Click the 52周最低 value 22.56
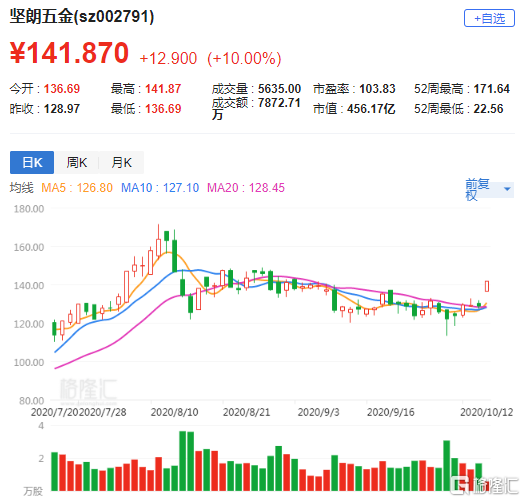The height and width of the screenshot is (502, 525). point(489,109)
